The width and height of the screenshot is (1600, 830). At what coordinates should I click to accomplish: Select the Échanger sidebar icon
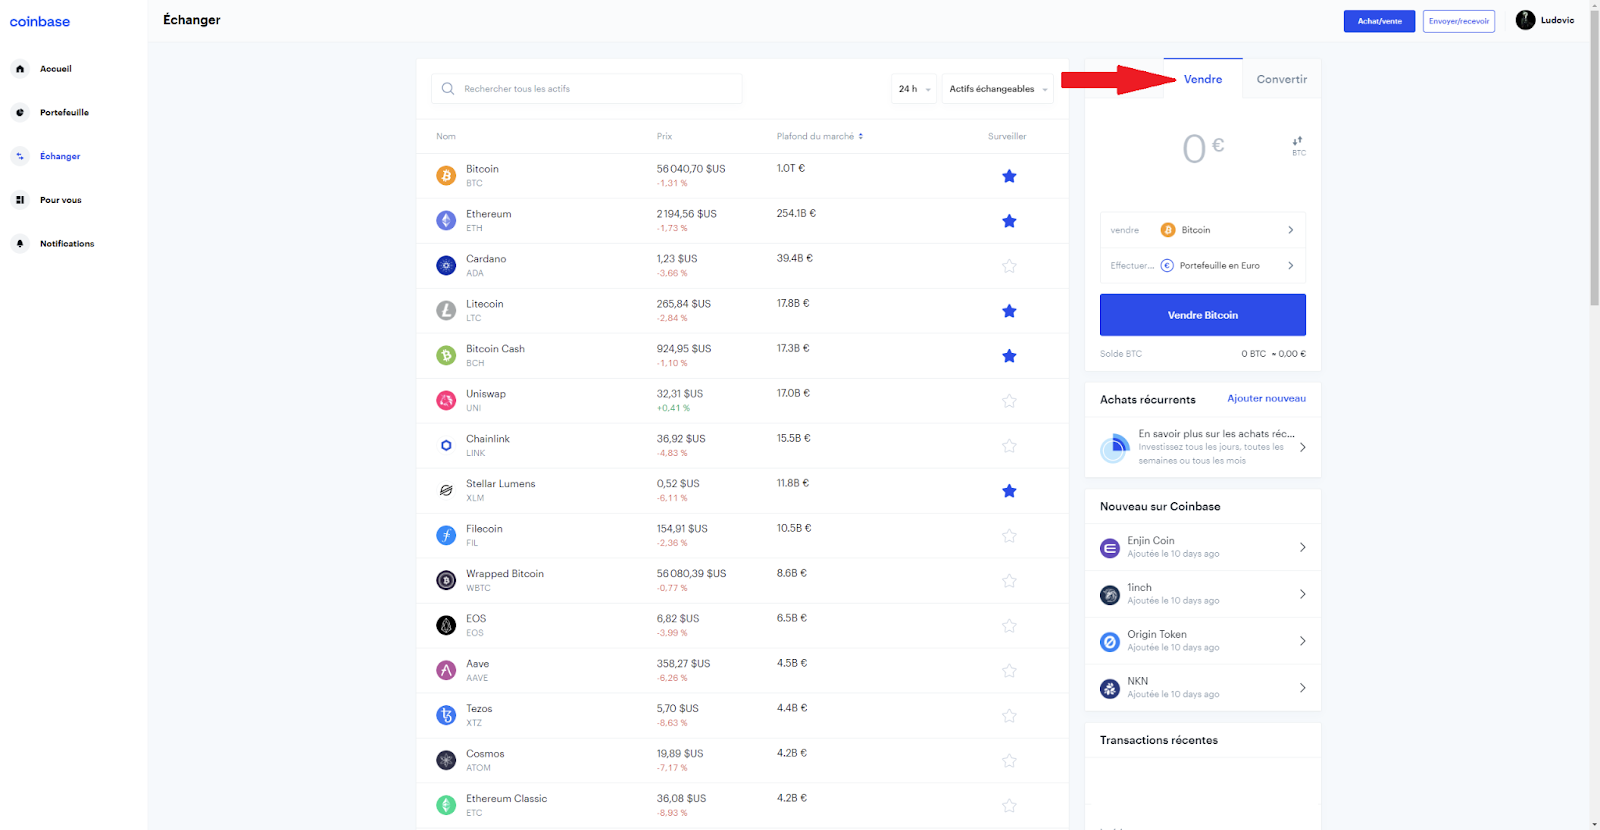(20, 156)
